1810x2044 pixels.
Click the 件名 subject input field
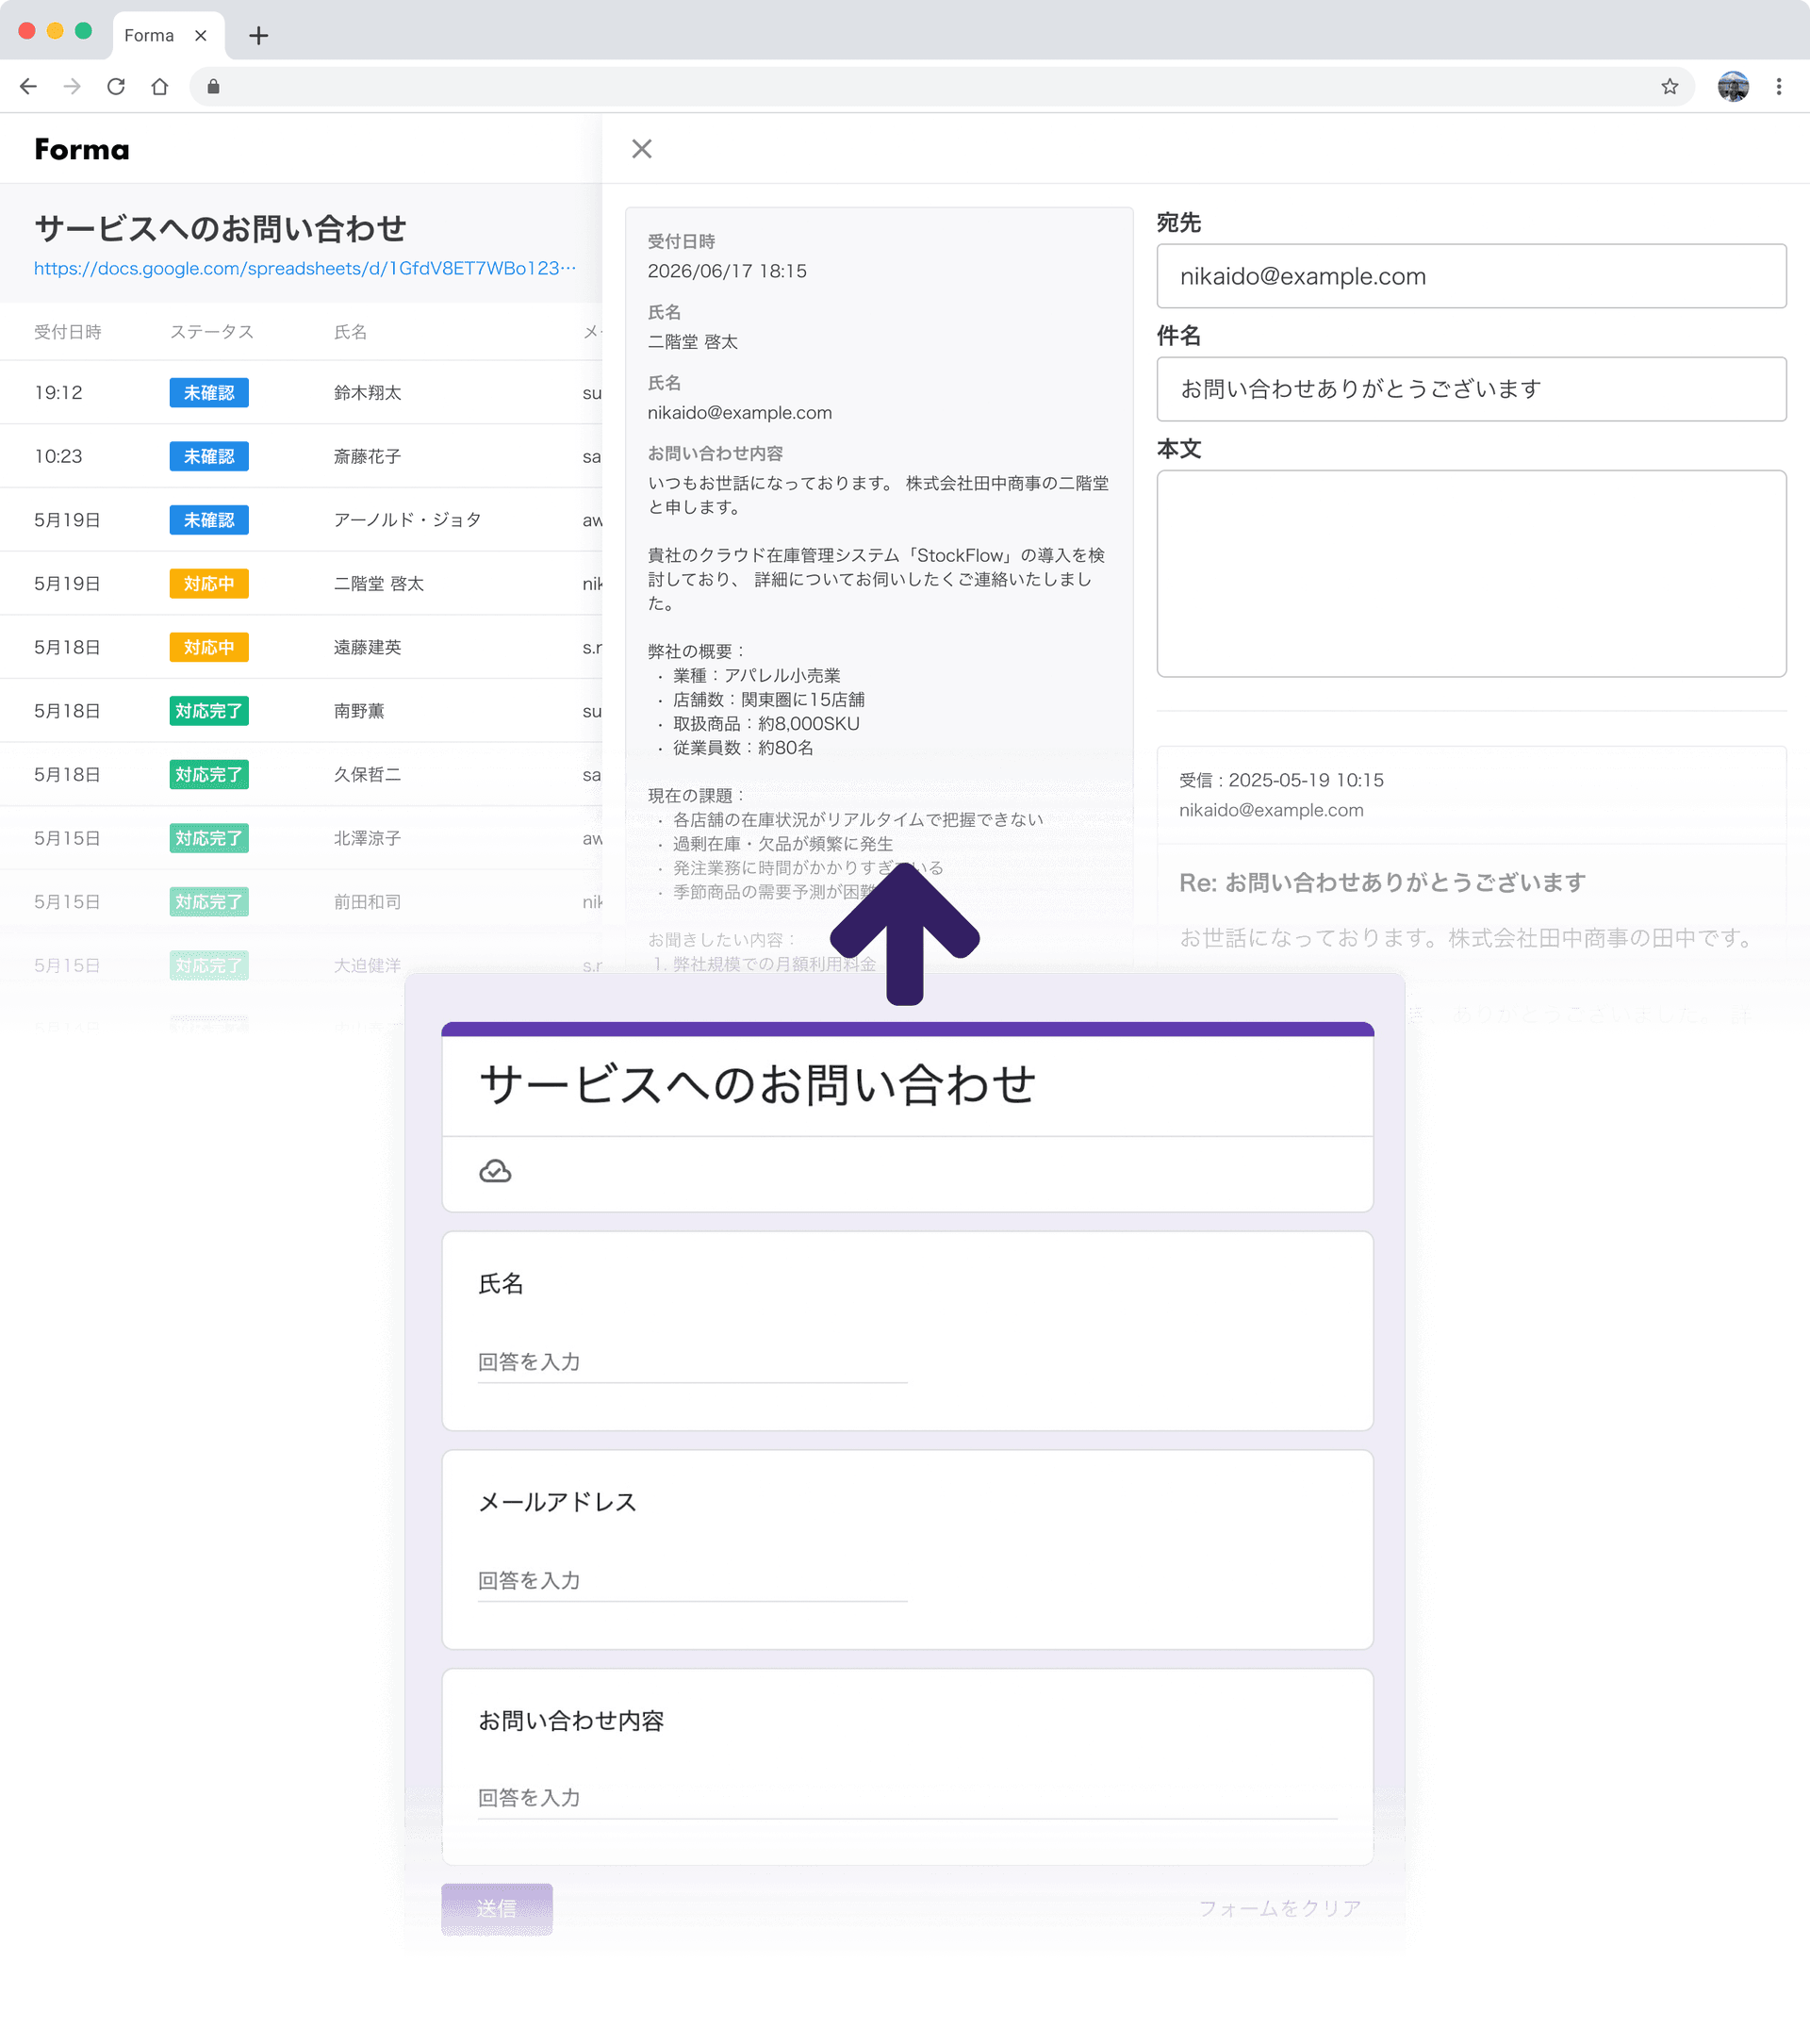1471,389
